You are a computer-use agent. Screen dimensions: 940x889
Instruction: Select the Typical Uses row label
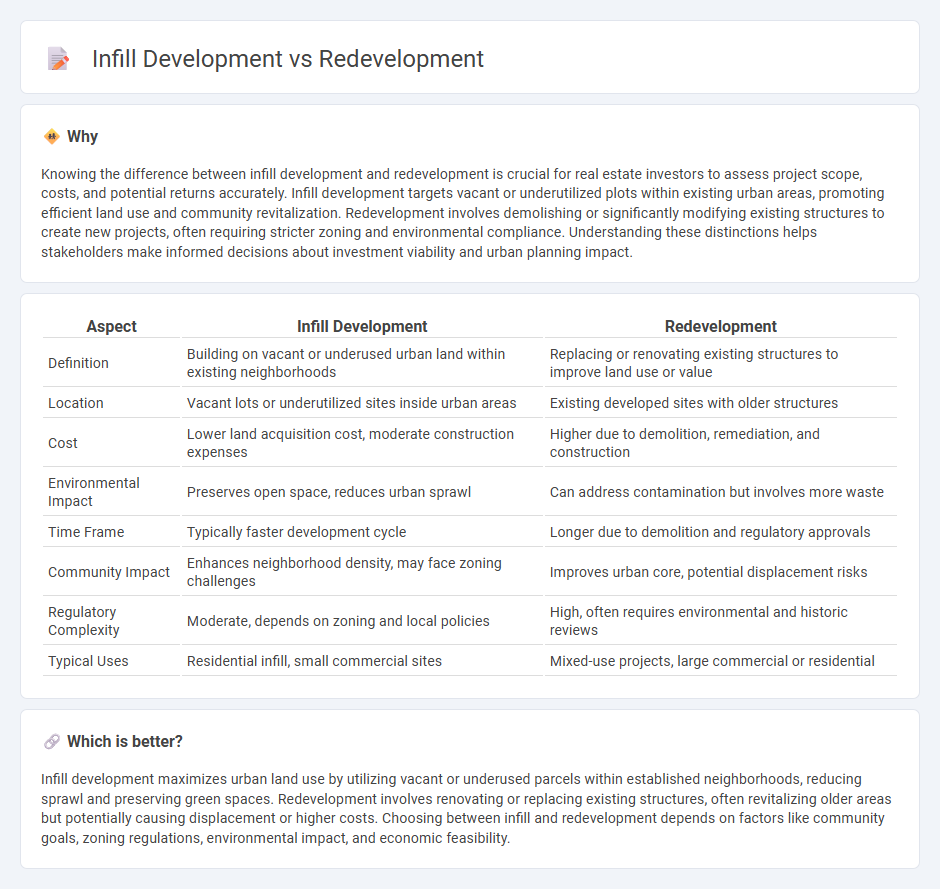click(88, 661)
